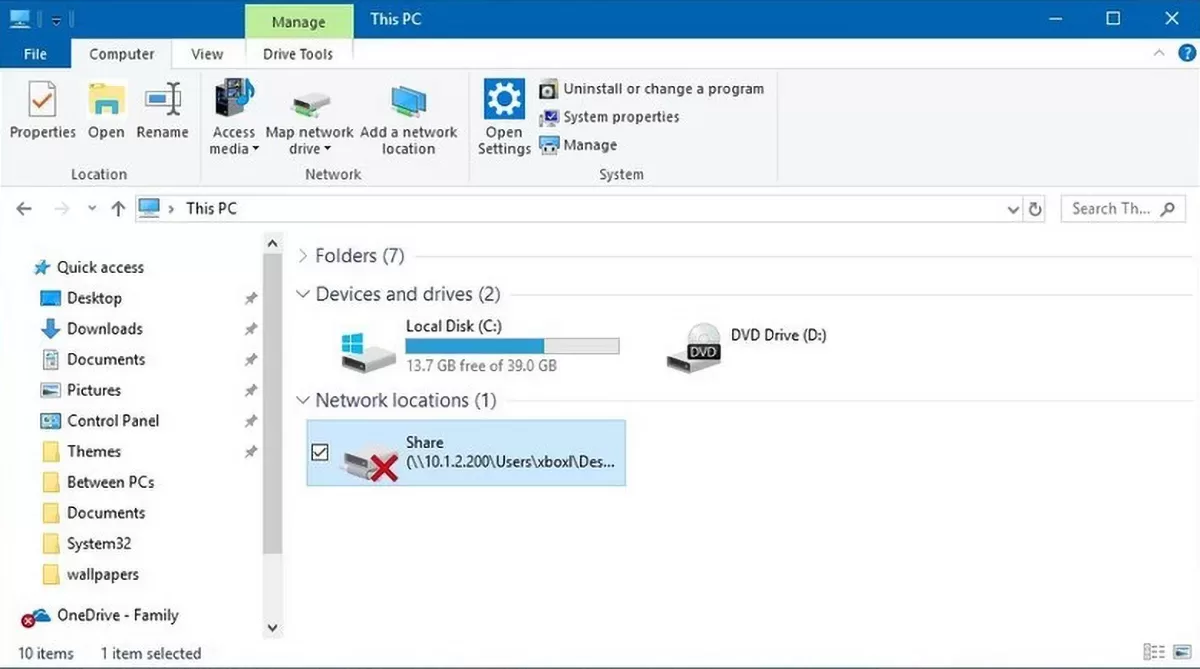Expand the Folders (7) section
Image resolution: width=1200 pixels, height=669 pixels.
tap(303, 256)
